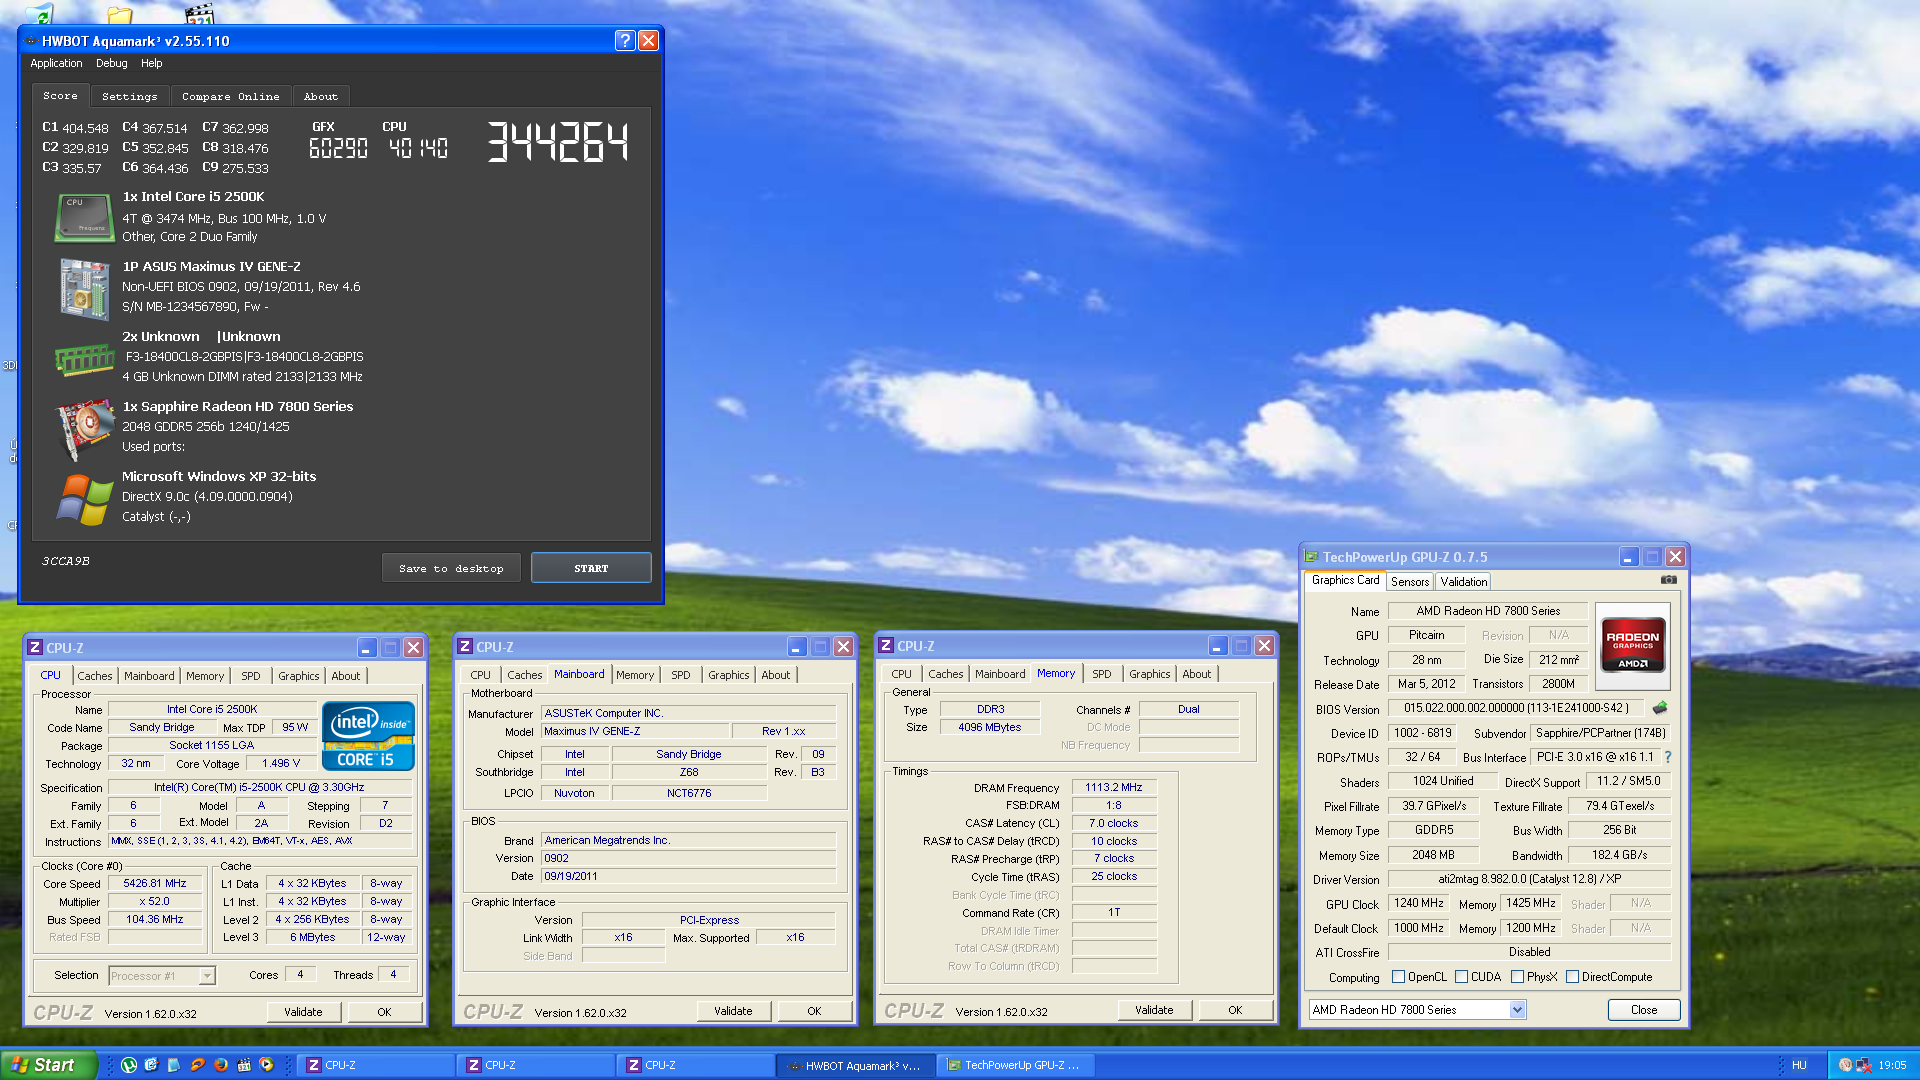This screenshot has height=1080, width=1920.
Task: Click the Aquamark total score 344264
Action: [x=558, y=142]
